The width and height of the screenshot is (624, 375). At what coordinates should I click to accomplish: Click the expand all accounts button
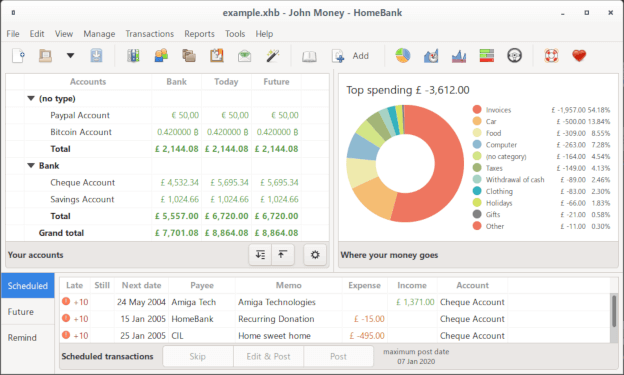coord(260,254)
